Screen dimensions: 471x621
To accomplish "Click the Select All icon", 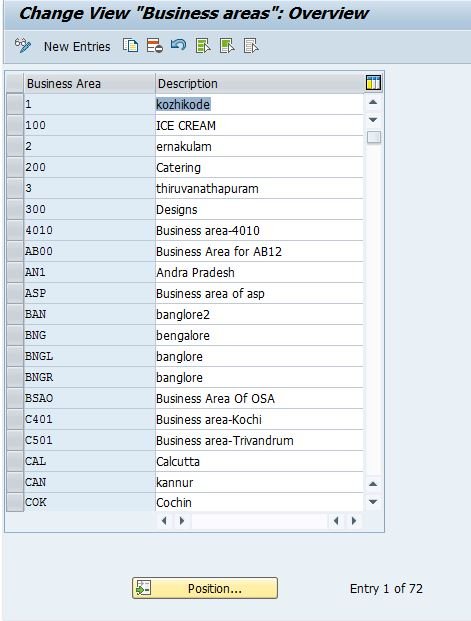I will pyautogui.click(x=203, y=46).
